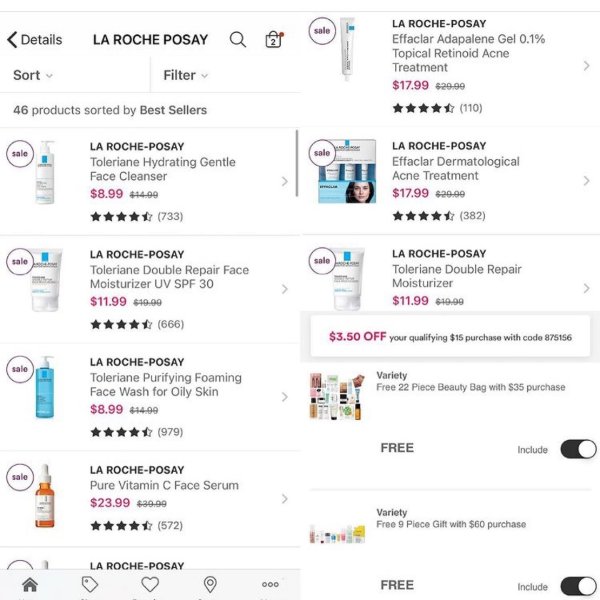Expand Pure Vitamin C Face Serum chevron
The width and height of the screenshot is (600, 600).
coord(284,499)
